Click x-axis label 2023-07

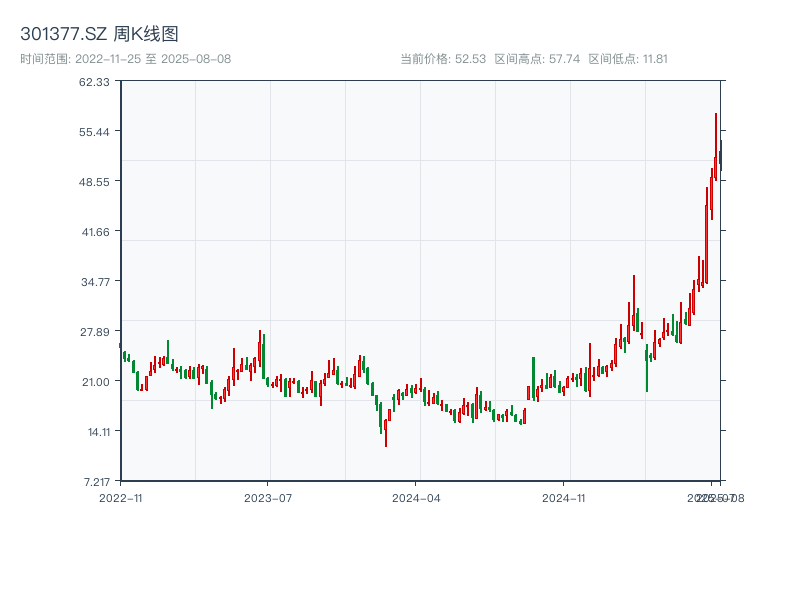268,498
